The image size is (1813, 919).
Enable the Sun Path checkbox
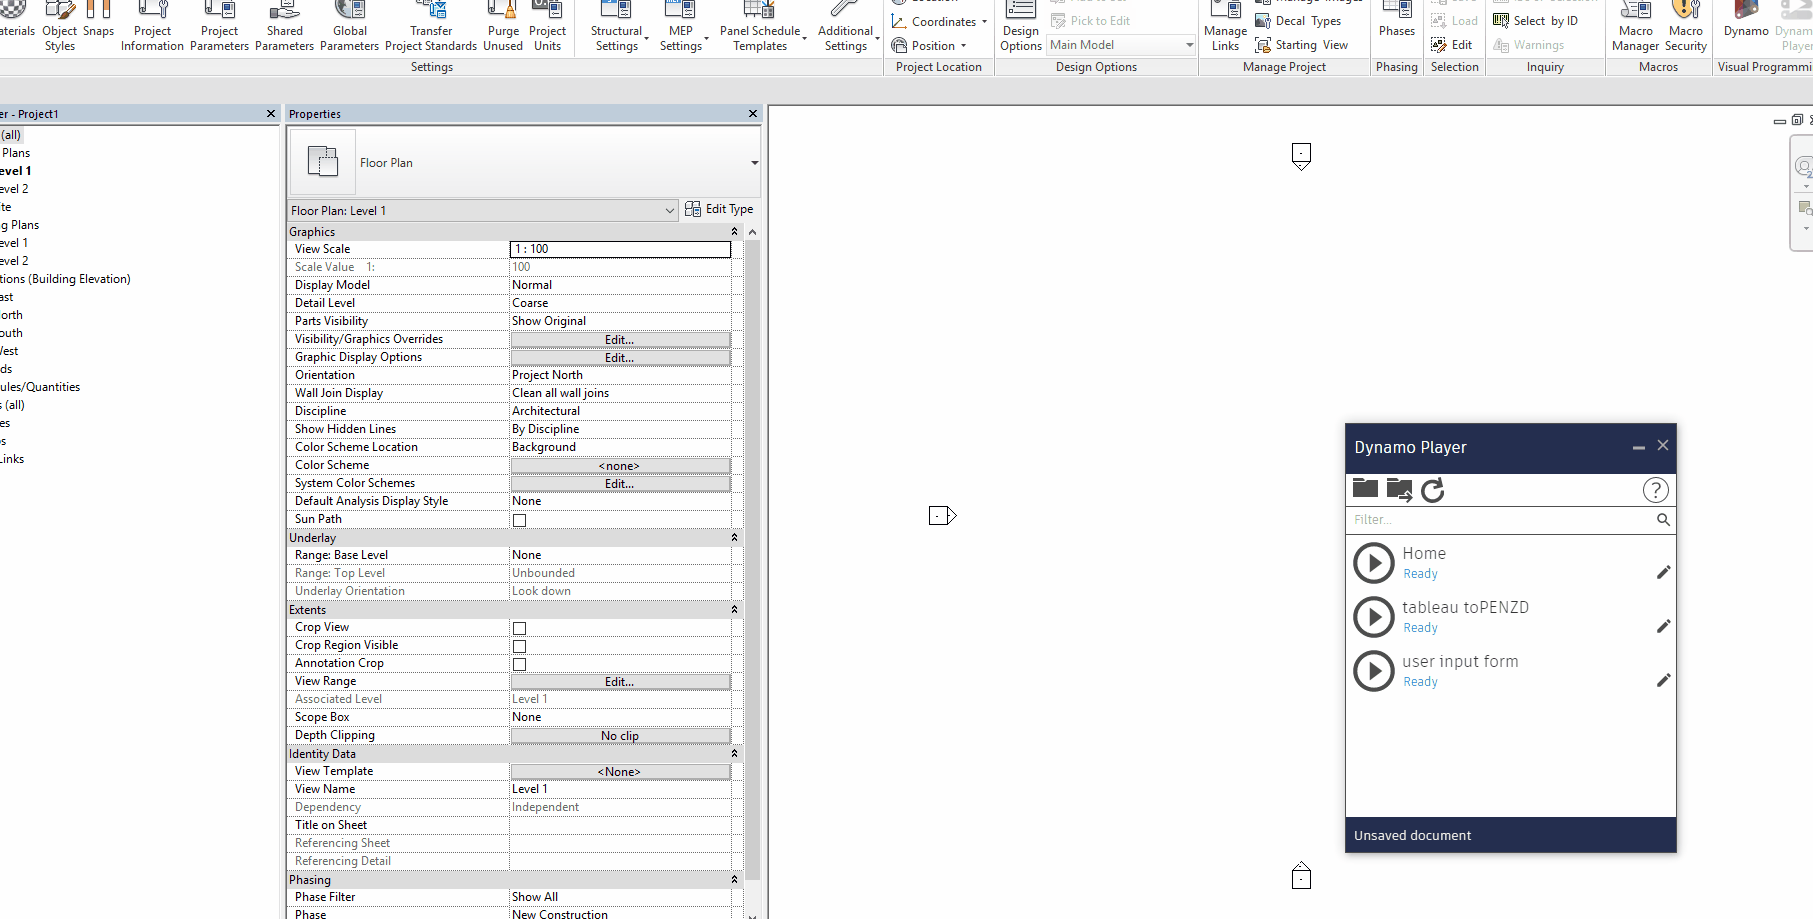pos(519,520)
